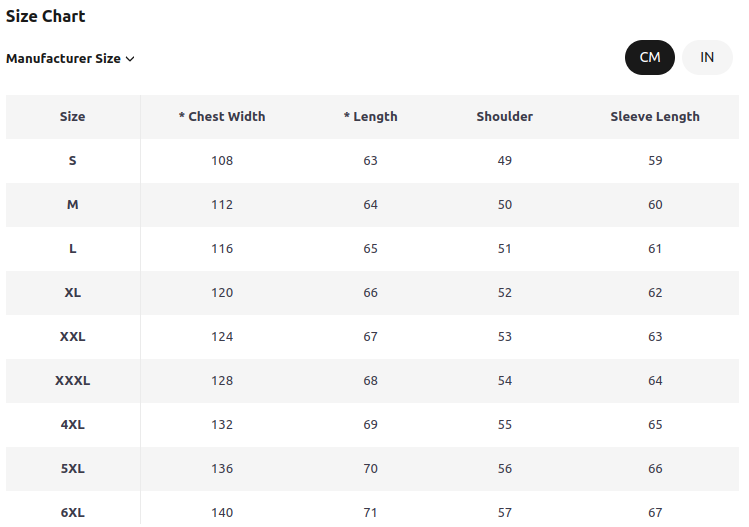
Task: Select the S size row label
Action: tap(73, 161)
